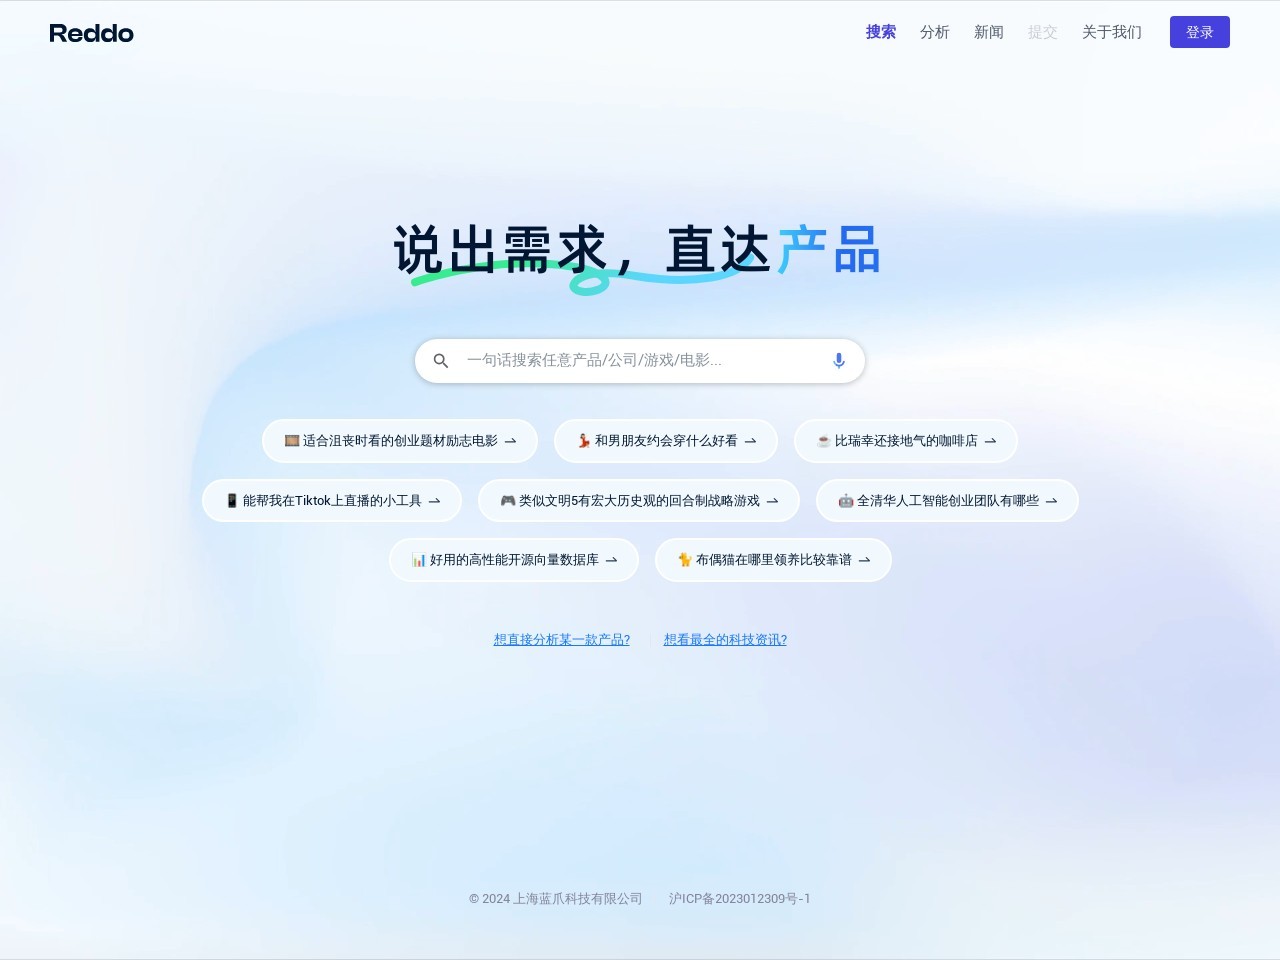Image resolution: width=1280 pixels, height=960 pixels.
Task: Click the coffee cup icon on café suggestion
Action: [823, 441]
